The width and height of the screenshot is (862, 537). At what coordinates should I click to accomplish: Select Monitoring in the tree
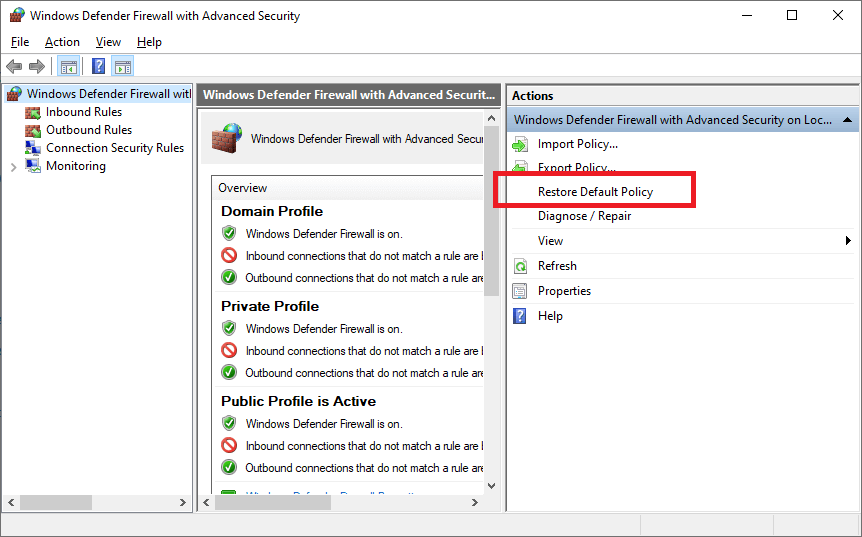click(x=76, y=166)
